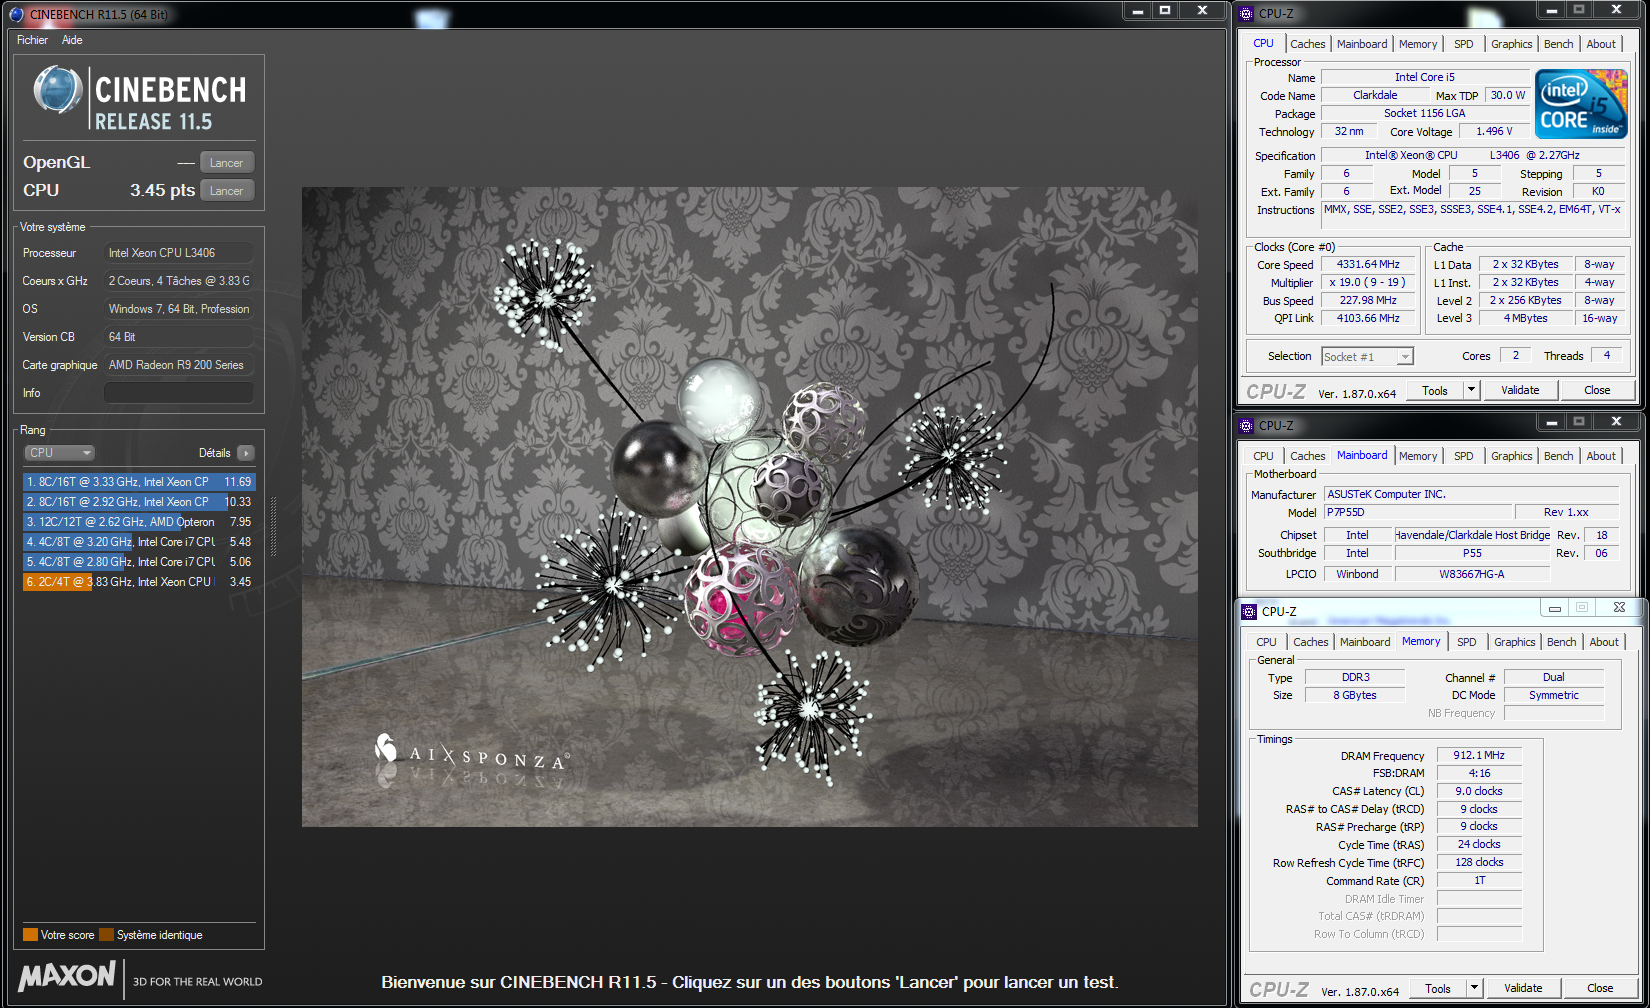Click the Core Speed value 4331.64 MHz

click(x=1368, y=265)
